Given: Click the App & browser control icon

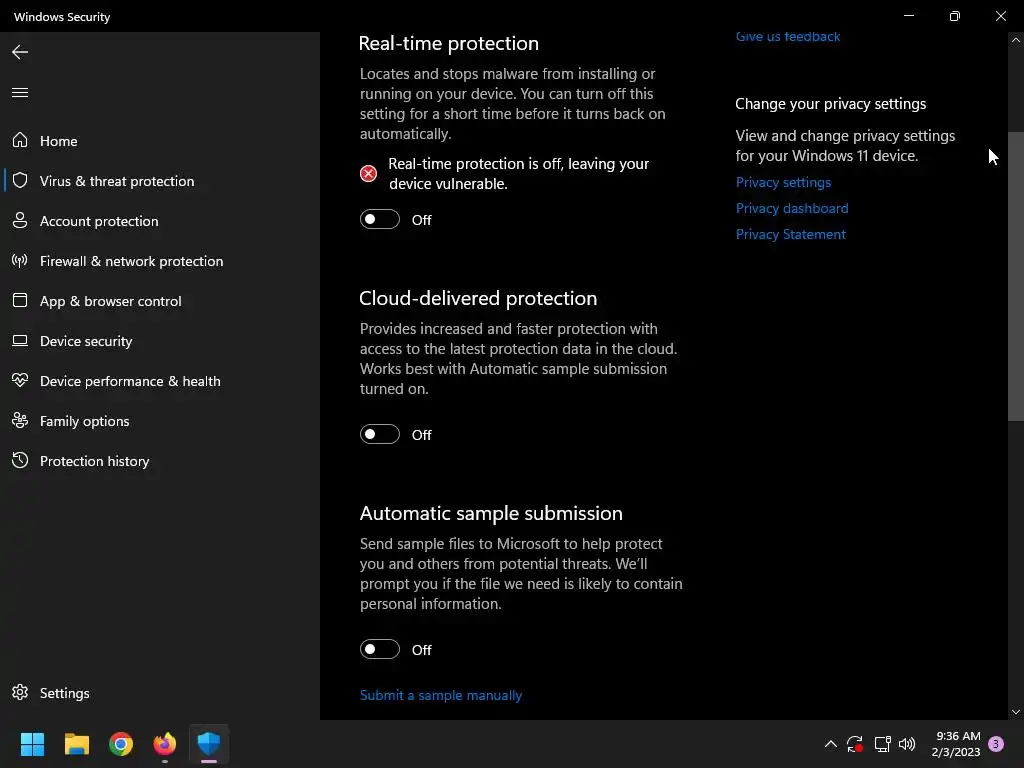Looking at the screenshot, I should click(20, 301).
